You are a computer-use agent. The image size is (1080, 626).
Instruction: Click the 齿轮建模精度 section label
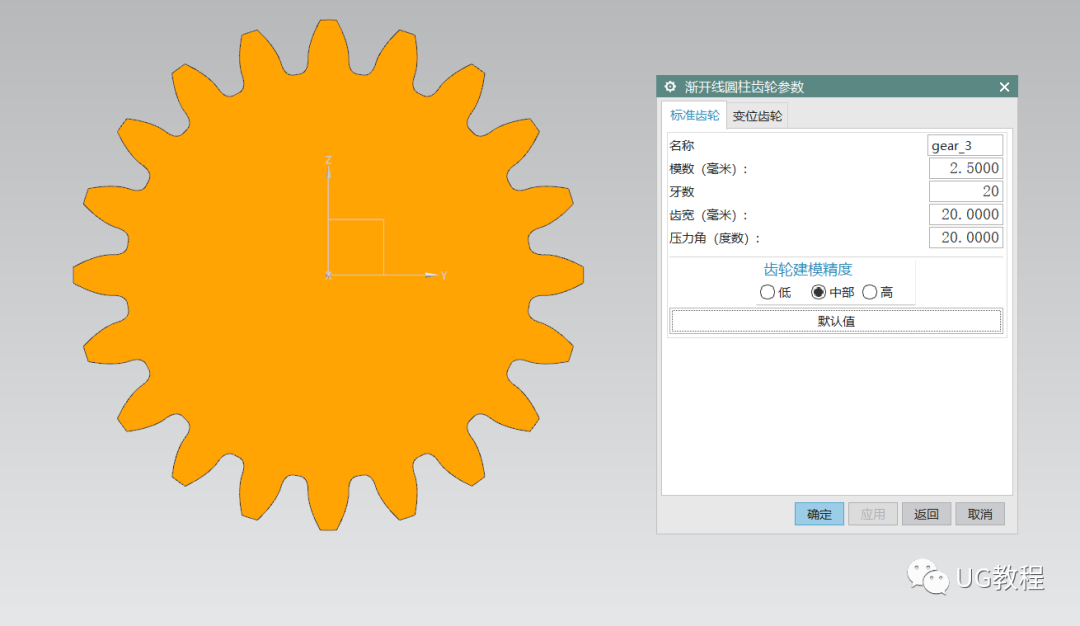pos(807,269)
